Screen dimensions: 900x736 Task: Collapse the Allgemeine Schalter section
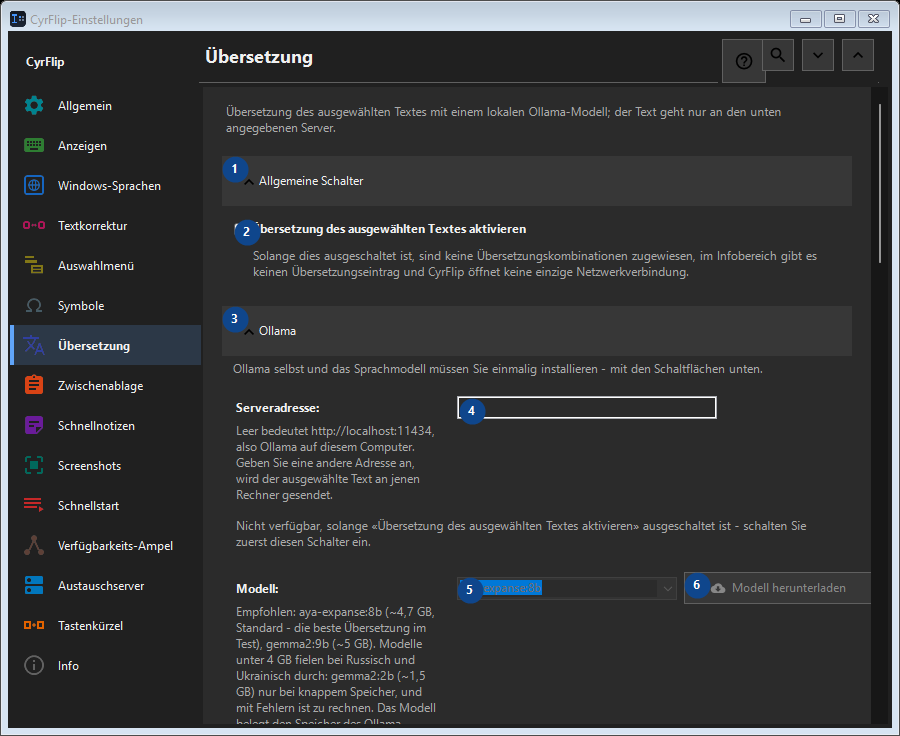click(537, 181)
